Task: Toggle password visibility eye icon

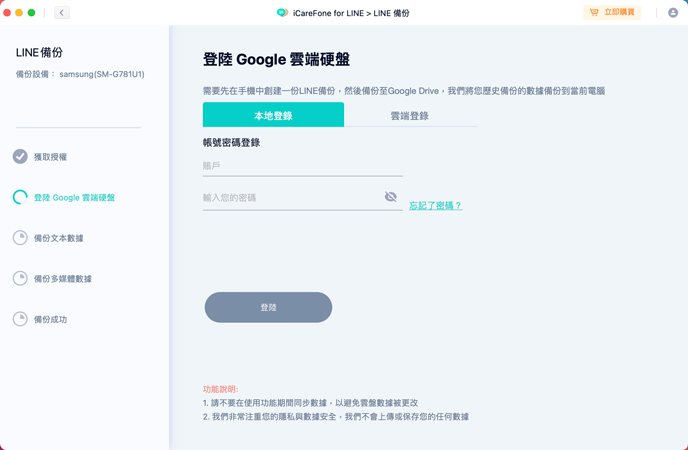Action: pos(391,196)
